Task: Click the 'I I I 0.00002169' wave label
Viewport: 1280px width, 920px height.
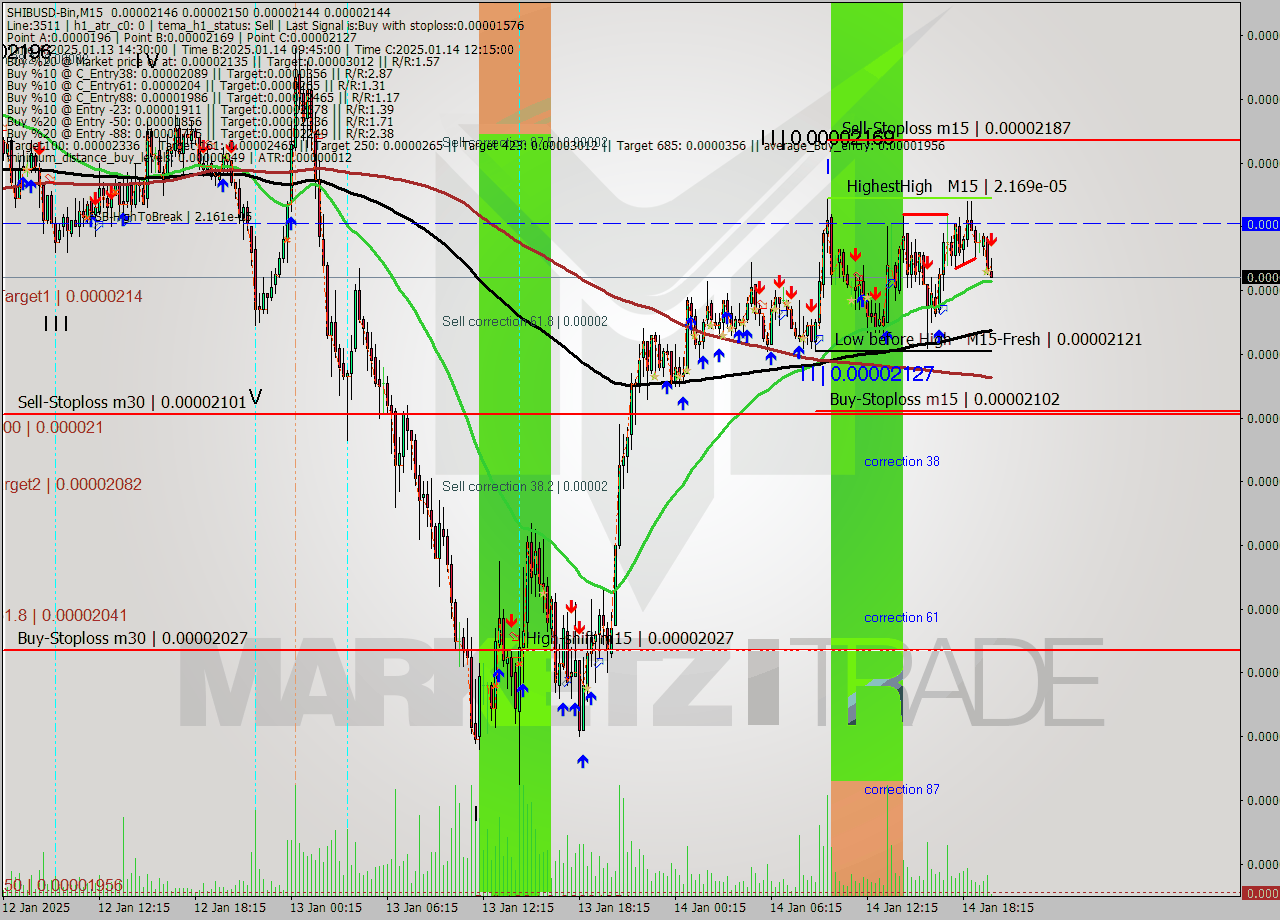Action: pyautogui.click(x=828, y=137)
